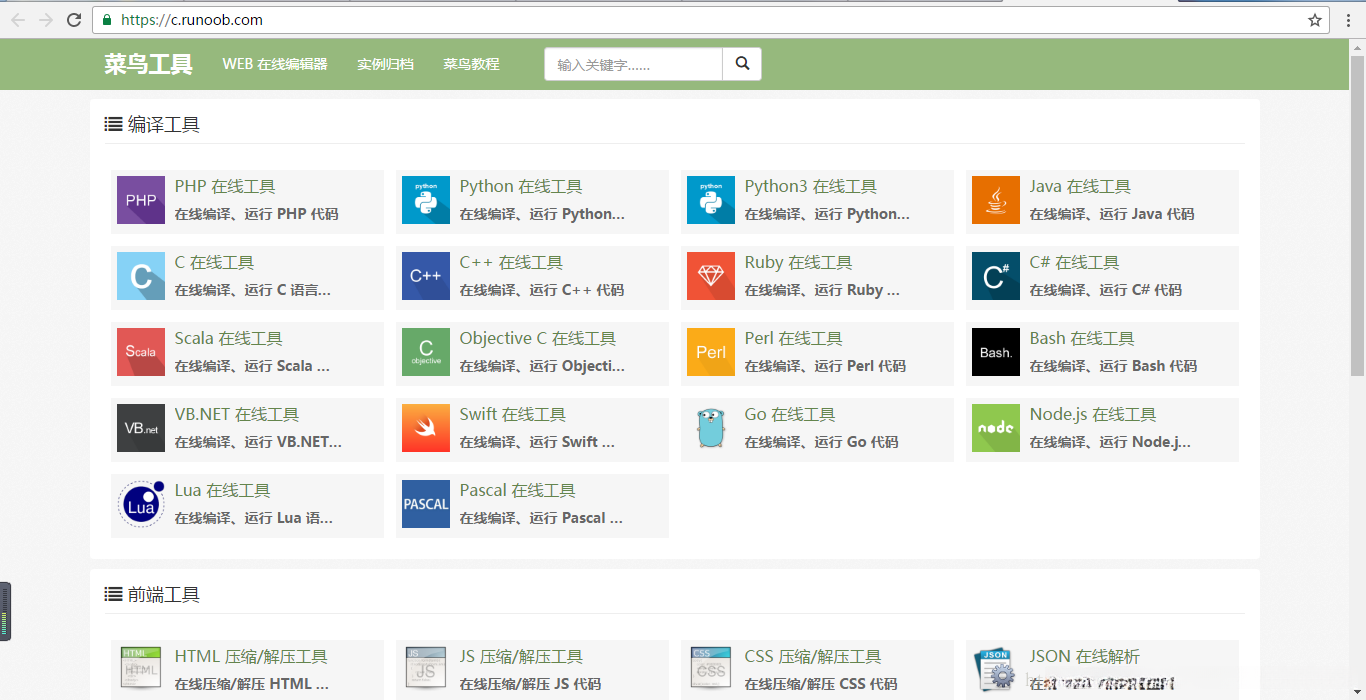Select the red Ruby gem icon
The width and height of the screenshot is (1366, 700).
(711, 276)
